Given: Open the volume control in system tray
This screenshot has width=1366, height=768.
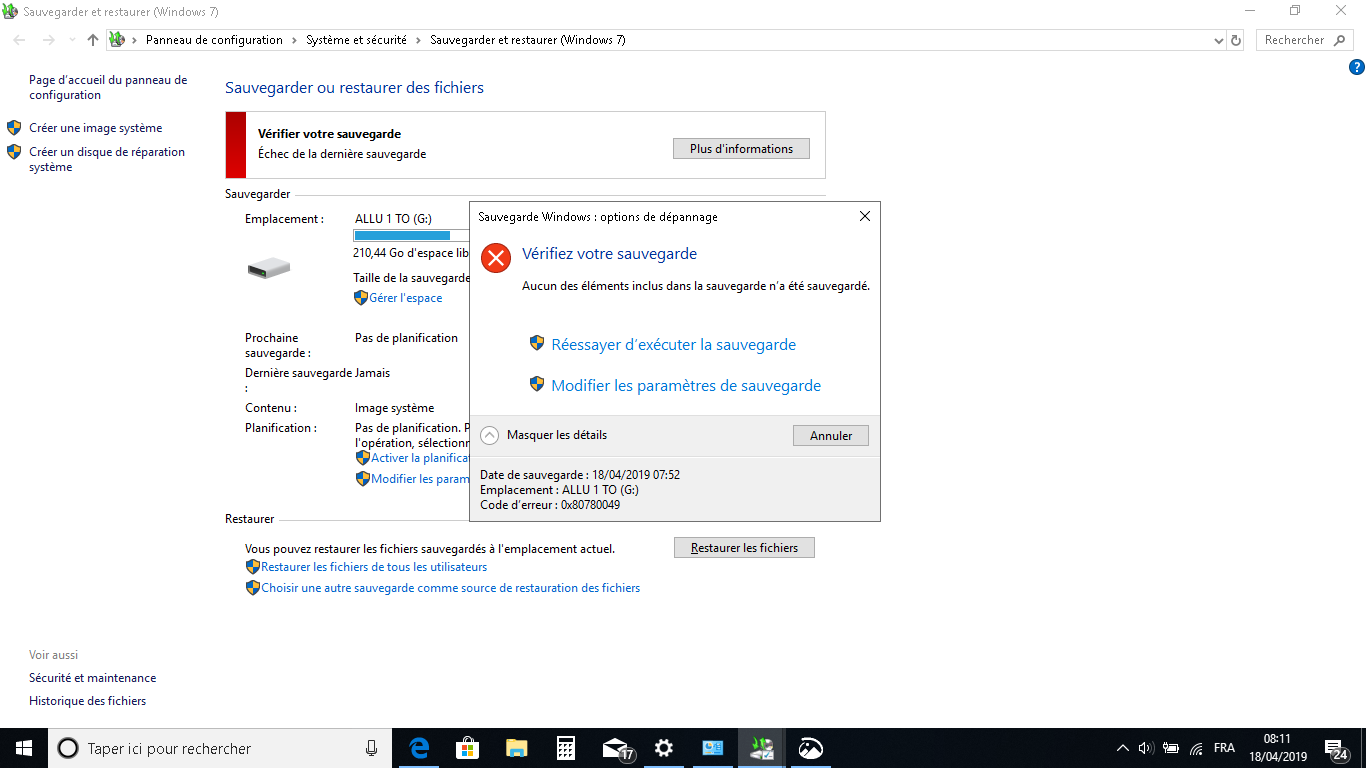Looking at the screenshot, I should tap(1146, 748).
